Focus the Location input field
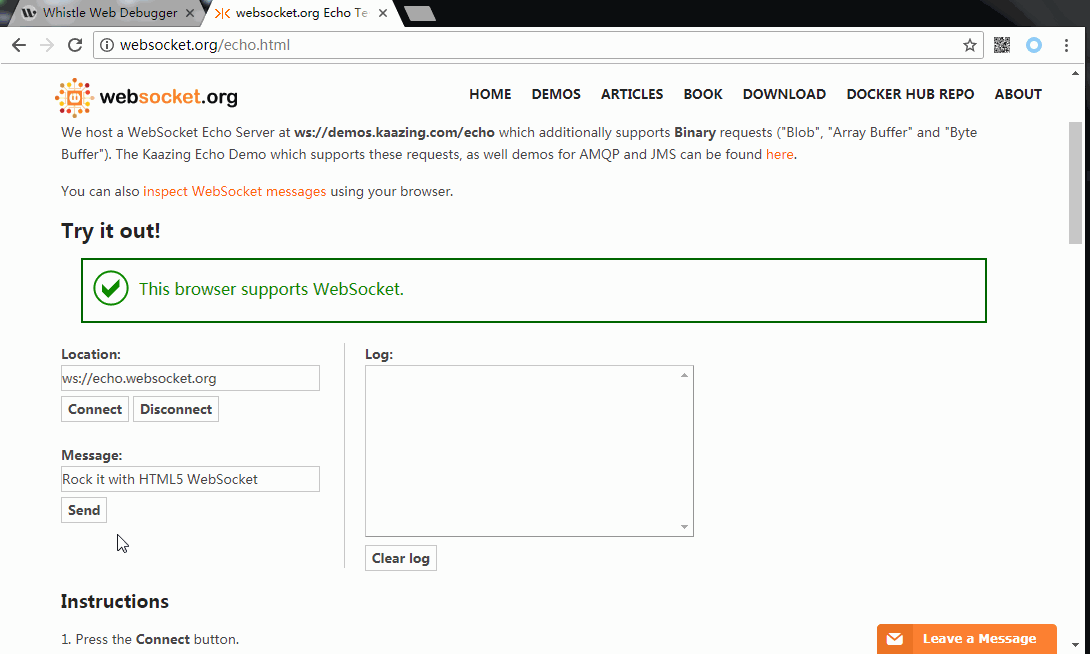This screenshot has height=654, width=1090. (x=190, y=378)
